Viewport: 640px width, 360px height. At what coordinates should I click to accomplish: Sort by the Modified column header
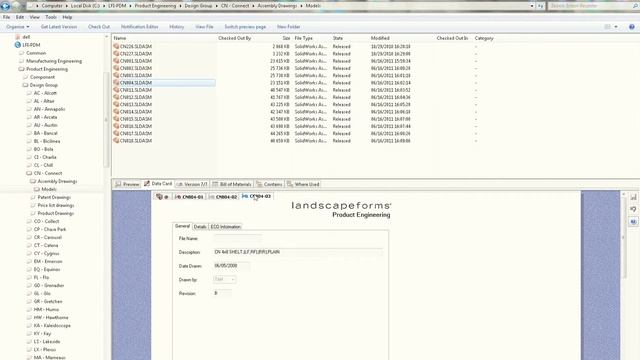tap(380, 38)
